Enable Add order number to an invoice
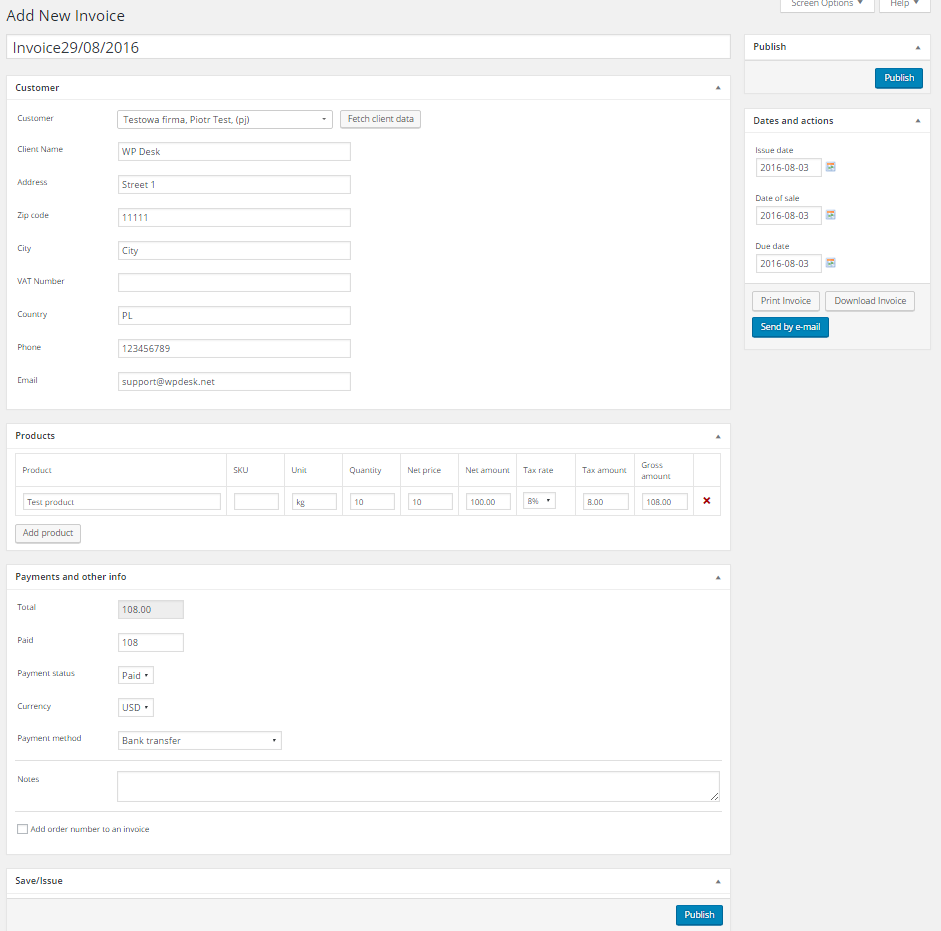 22,829
